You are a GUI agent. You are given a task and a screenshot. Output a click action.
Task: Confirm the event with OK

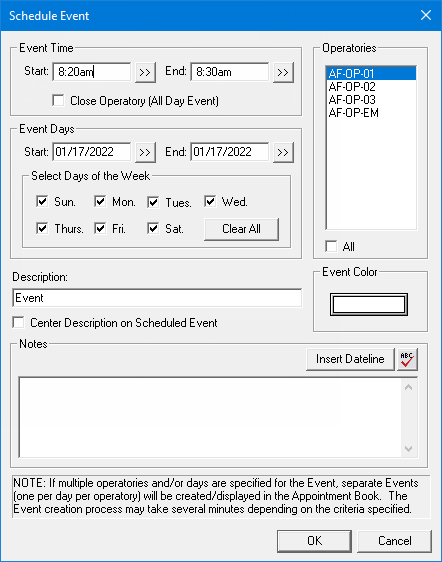314,541
